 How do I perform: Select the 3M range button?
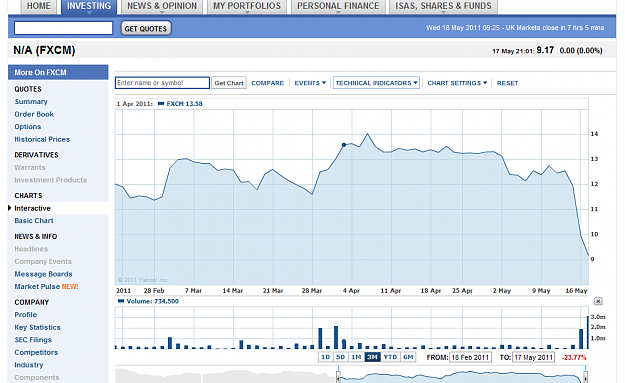372,357
